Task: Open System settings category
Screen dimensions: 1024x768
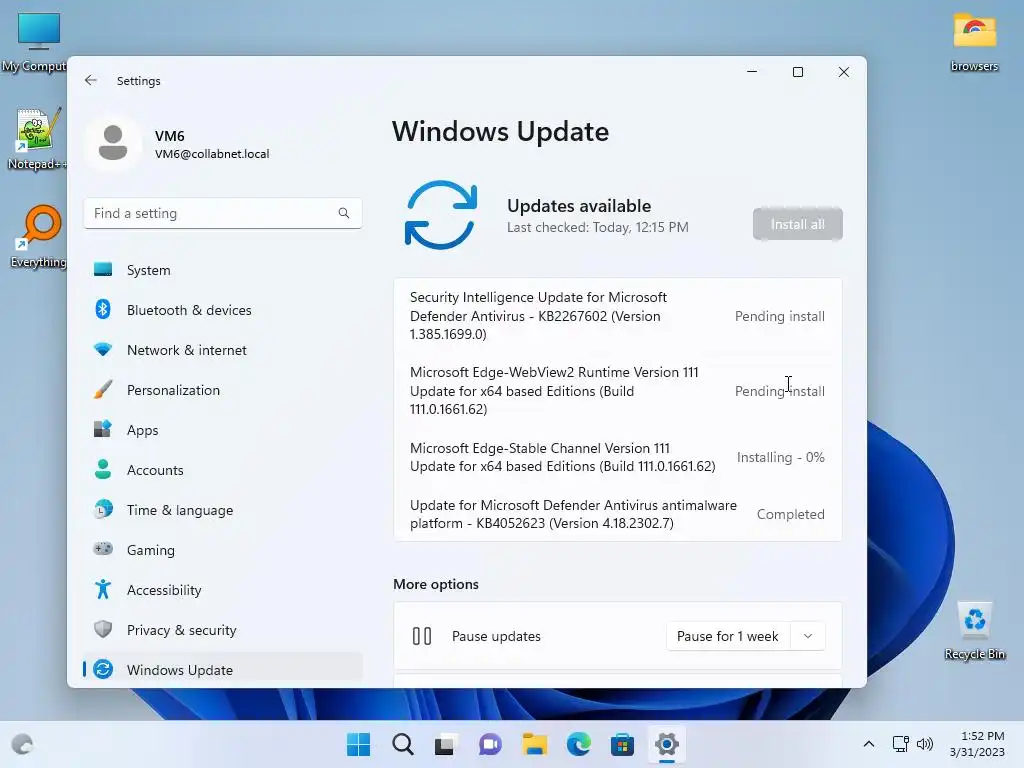Action: point(223,270)
